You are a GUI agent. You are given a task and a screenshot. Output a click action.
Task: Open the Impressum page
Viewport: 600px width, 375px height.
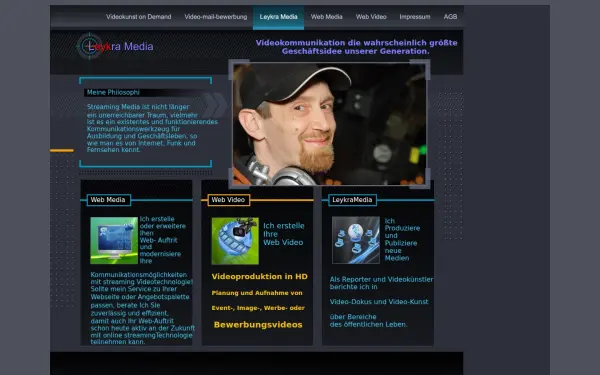[x=415, y=17]
